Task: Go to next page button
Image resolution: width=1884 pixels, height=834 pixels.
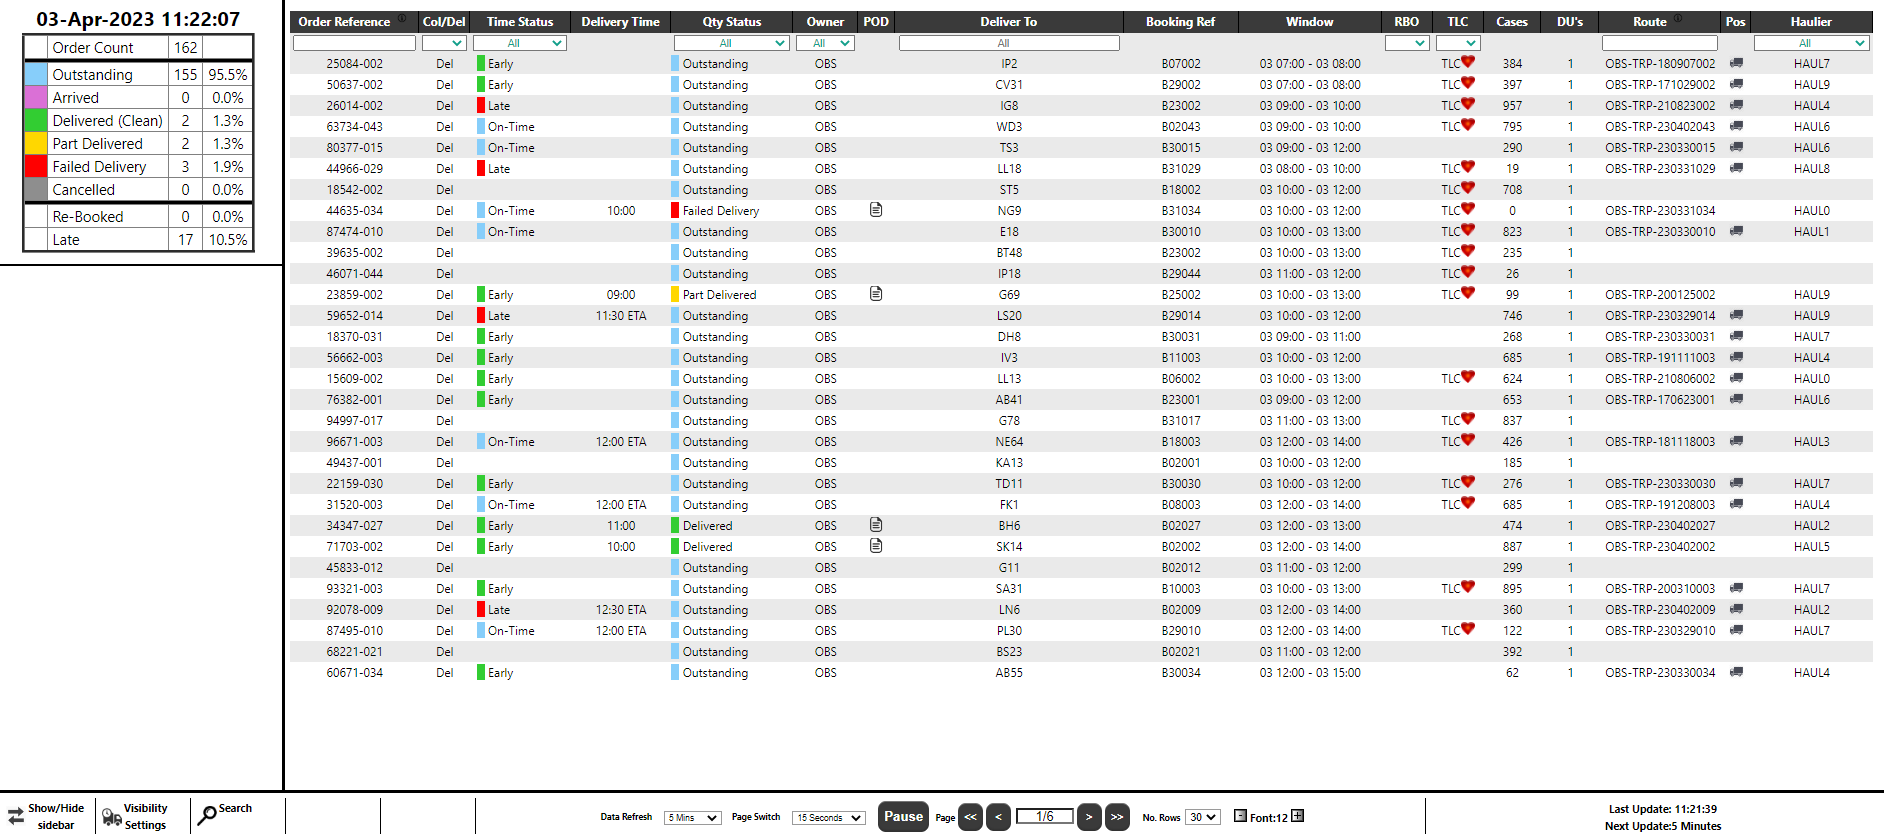Action: click(x=1089, y=817)
